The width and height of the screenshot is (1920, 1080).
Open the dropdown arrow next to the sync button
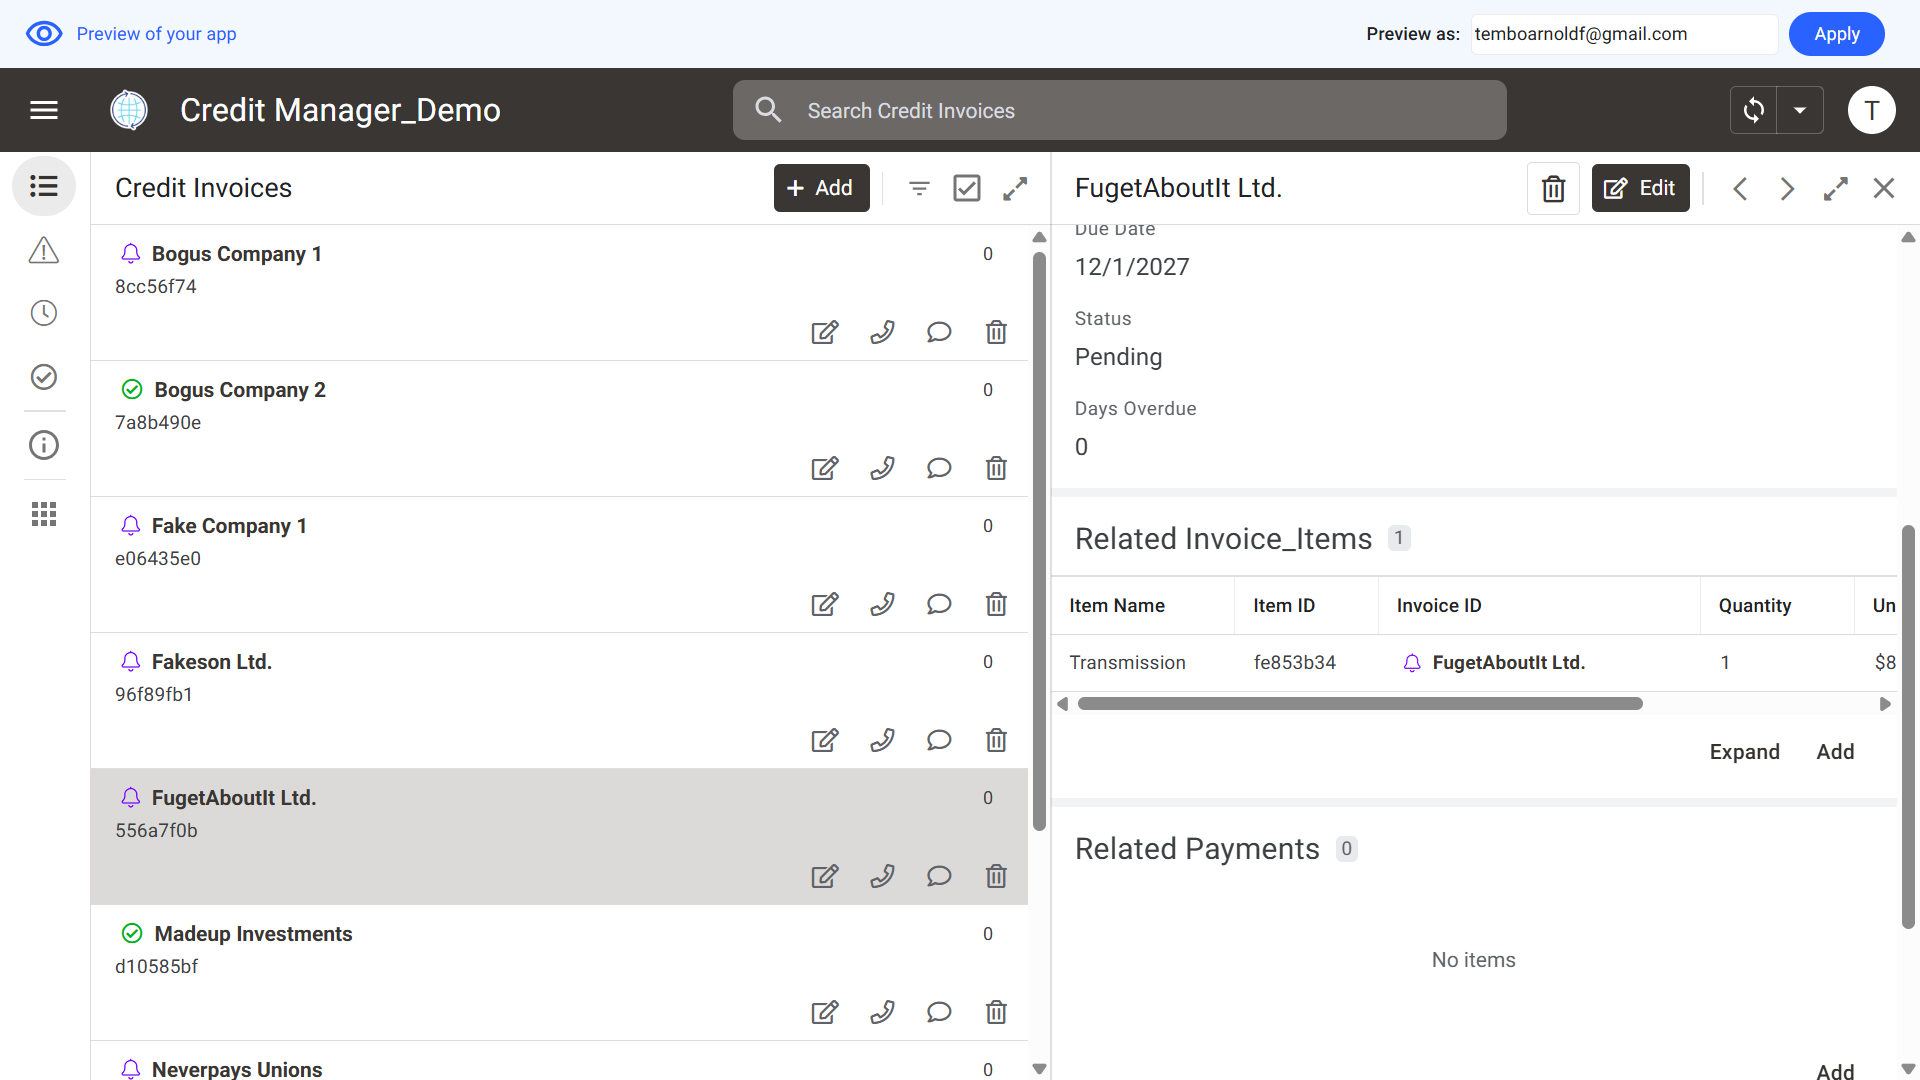click(1800, 110)
